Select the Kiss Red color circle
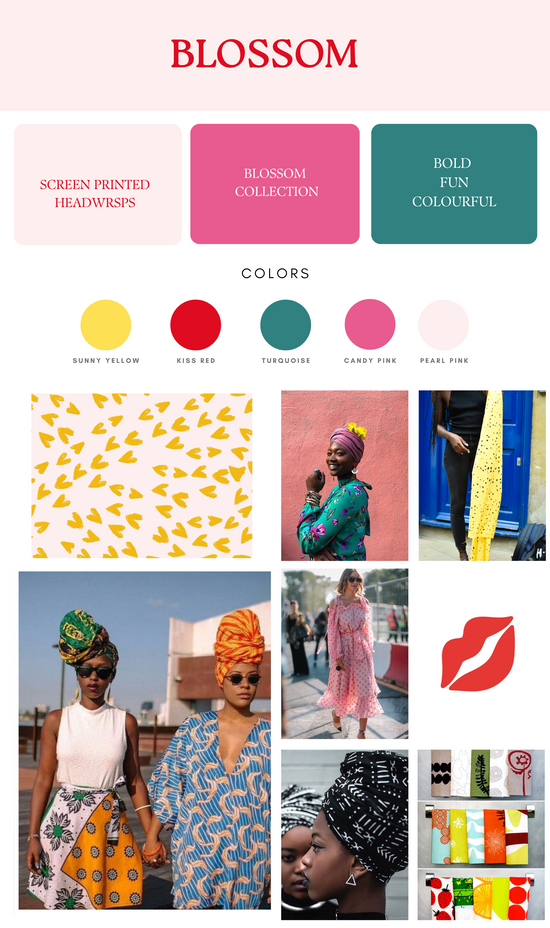Screen dimensions: 550x928 pos(195,325)
